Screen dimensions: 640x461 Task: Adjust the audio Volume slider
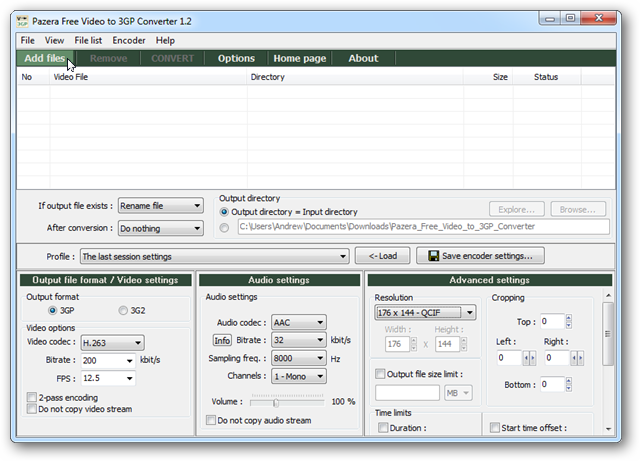tap(276, 402)
